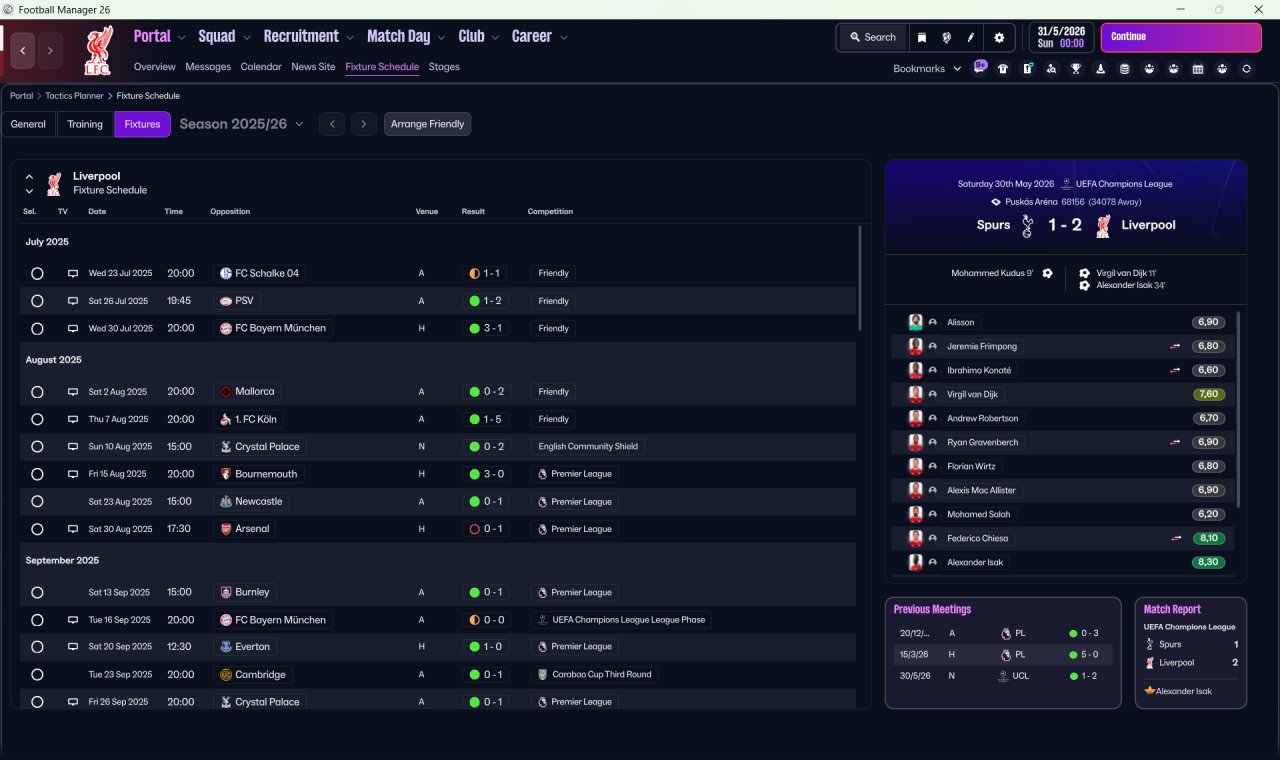Open the Season 2025/26 dropdown

tap(241, 124)
